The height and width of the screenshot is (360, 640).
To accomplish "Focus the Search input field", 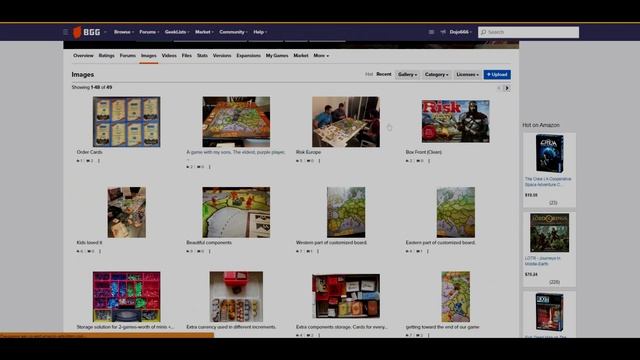I will 528,32.
